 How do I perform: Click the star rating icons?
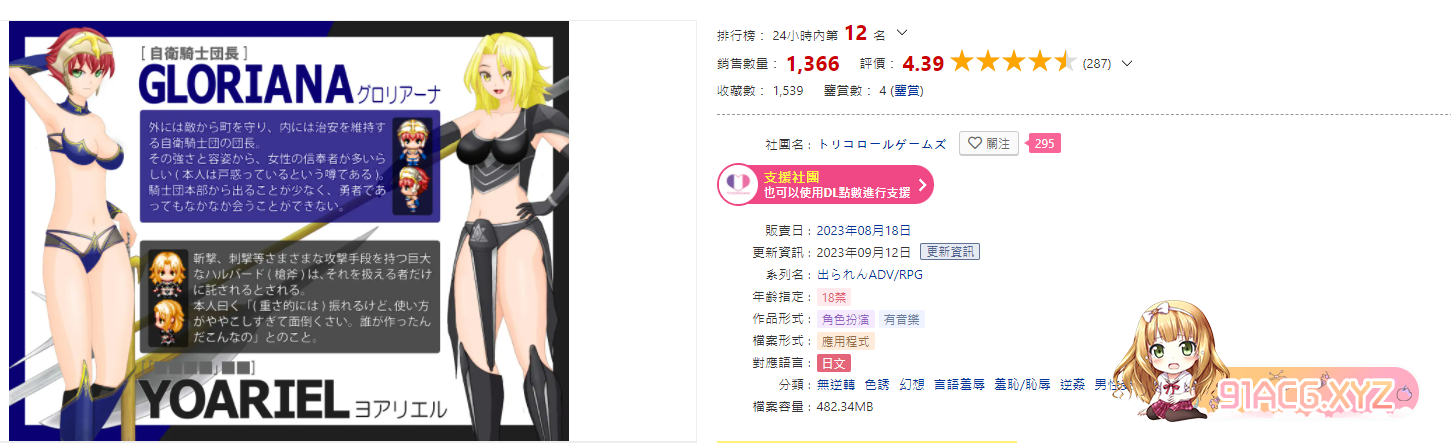(1013, 63)
